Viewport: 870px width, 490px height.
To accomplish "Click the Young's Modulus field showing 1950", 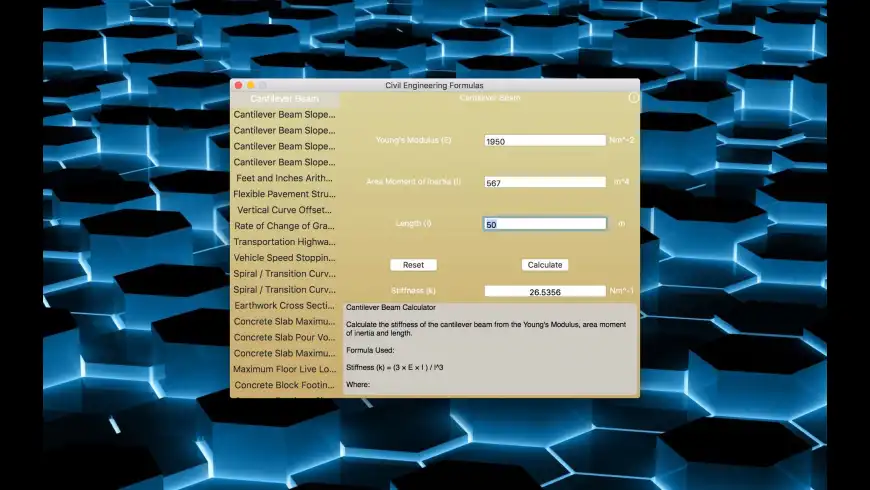I will (x=545, y=141).
